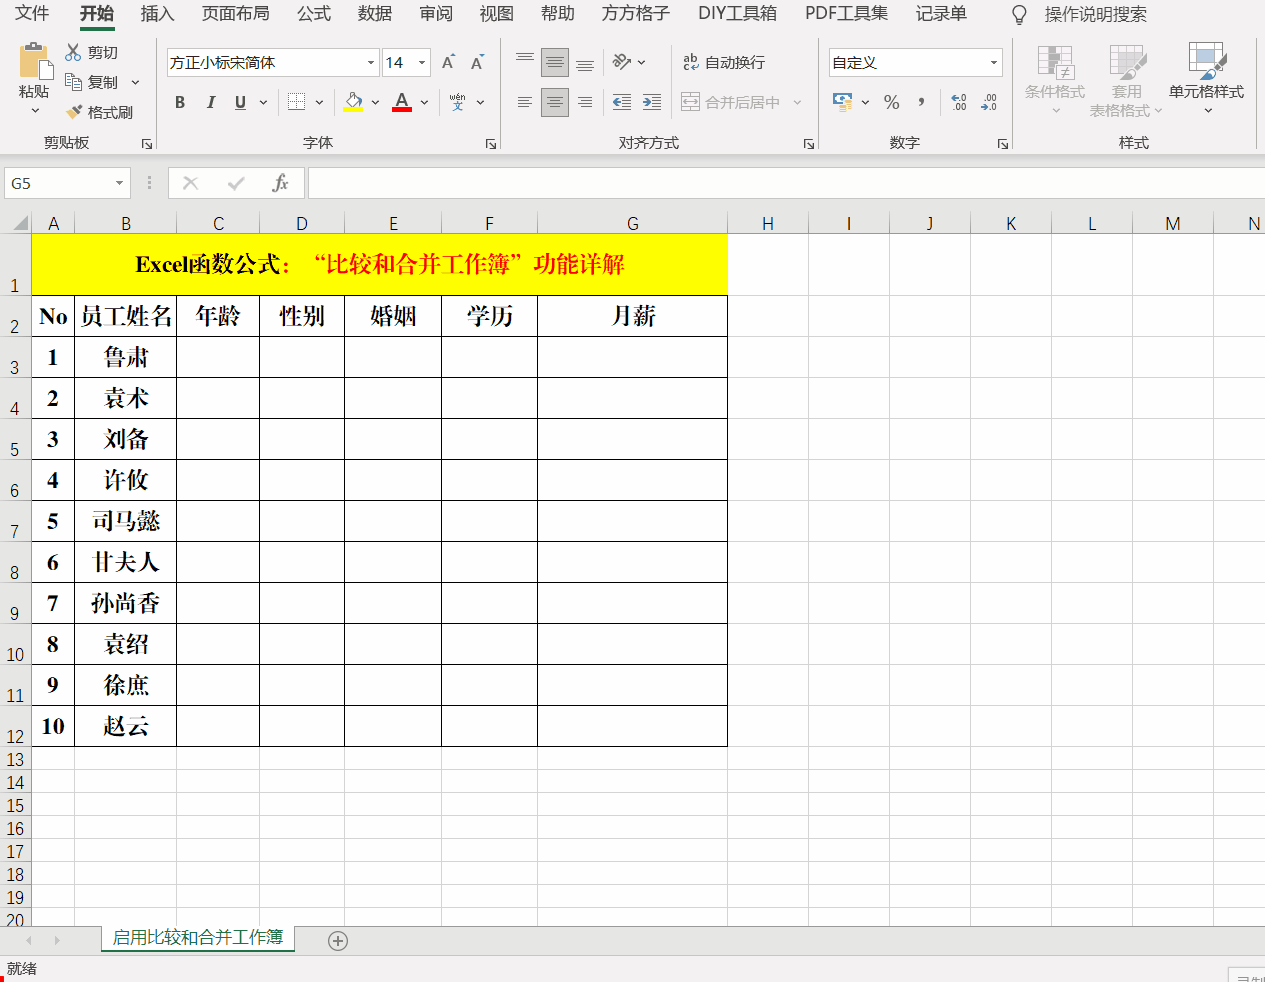Switch to 方方格子 tab

(636, 14)
